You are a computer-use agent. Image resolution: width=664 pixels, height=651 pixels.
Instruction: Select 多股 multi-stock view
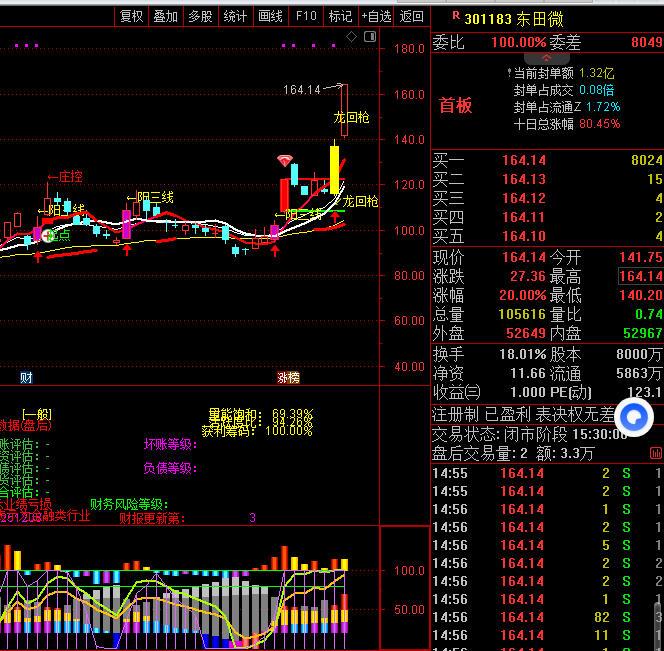pyautogui.click(x=200, y=16)
